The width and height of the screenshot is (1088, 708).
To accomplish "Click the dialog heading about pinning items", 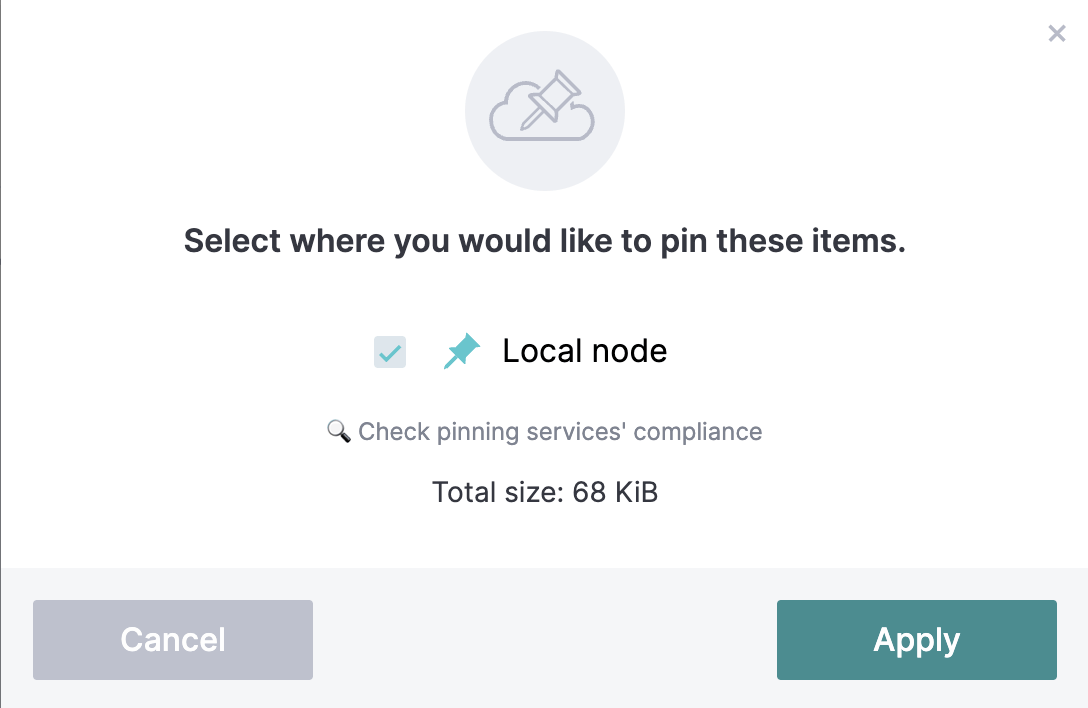I will [545, 241].
